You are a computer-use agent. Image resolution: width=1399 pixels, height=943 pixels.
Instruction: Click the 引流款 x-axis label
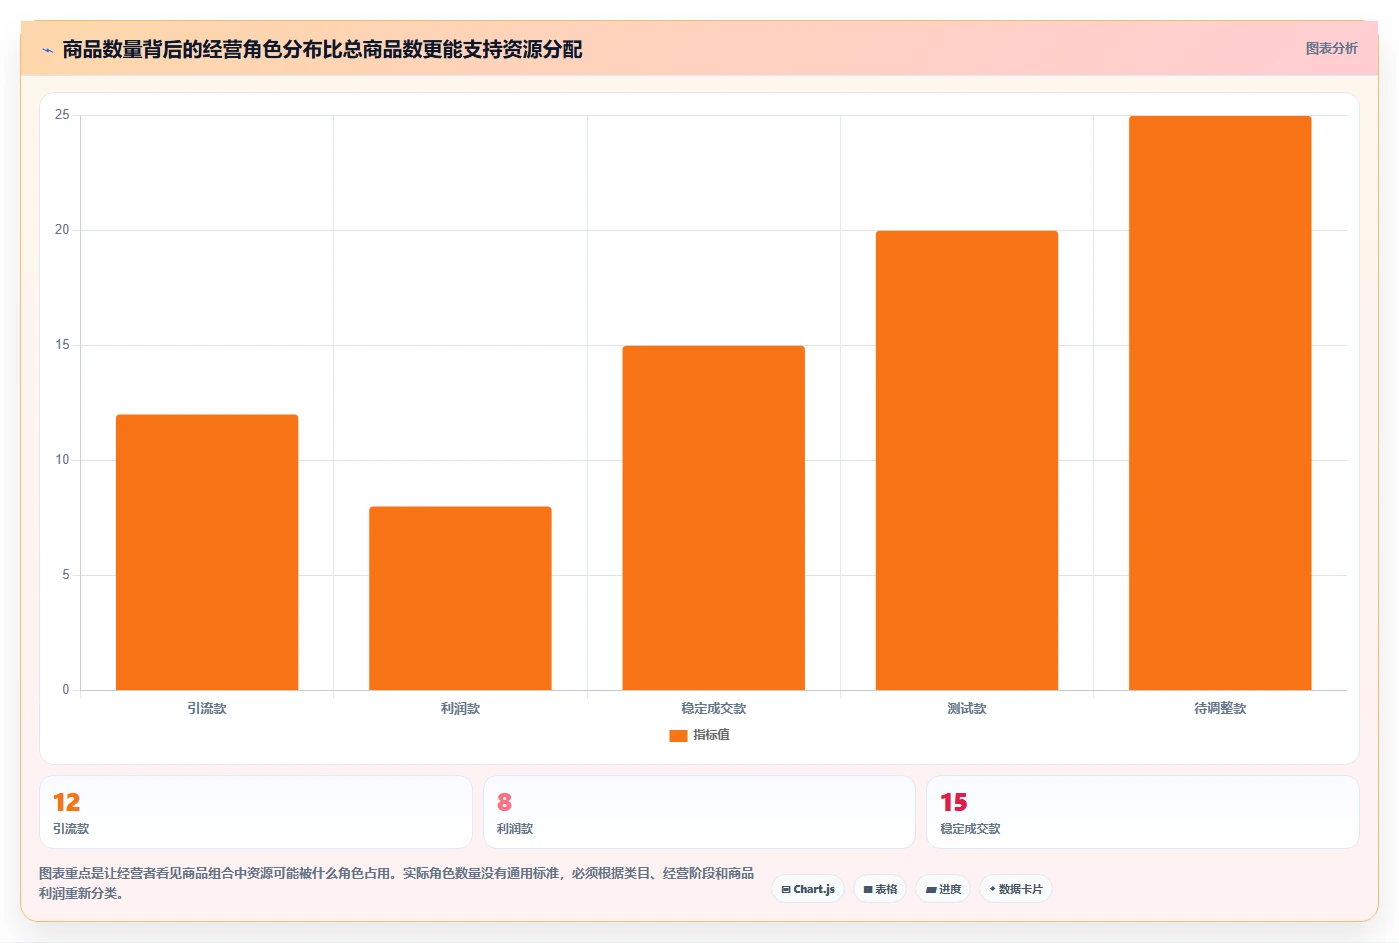(207, 708)
